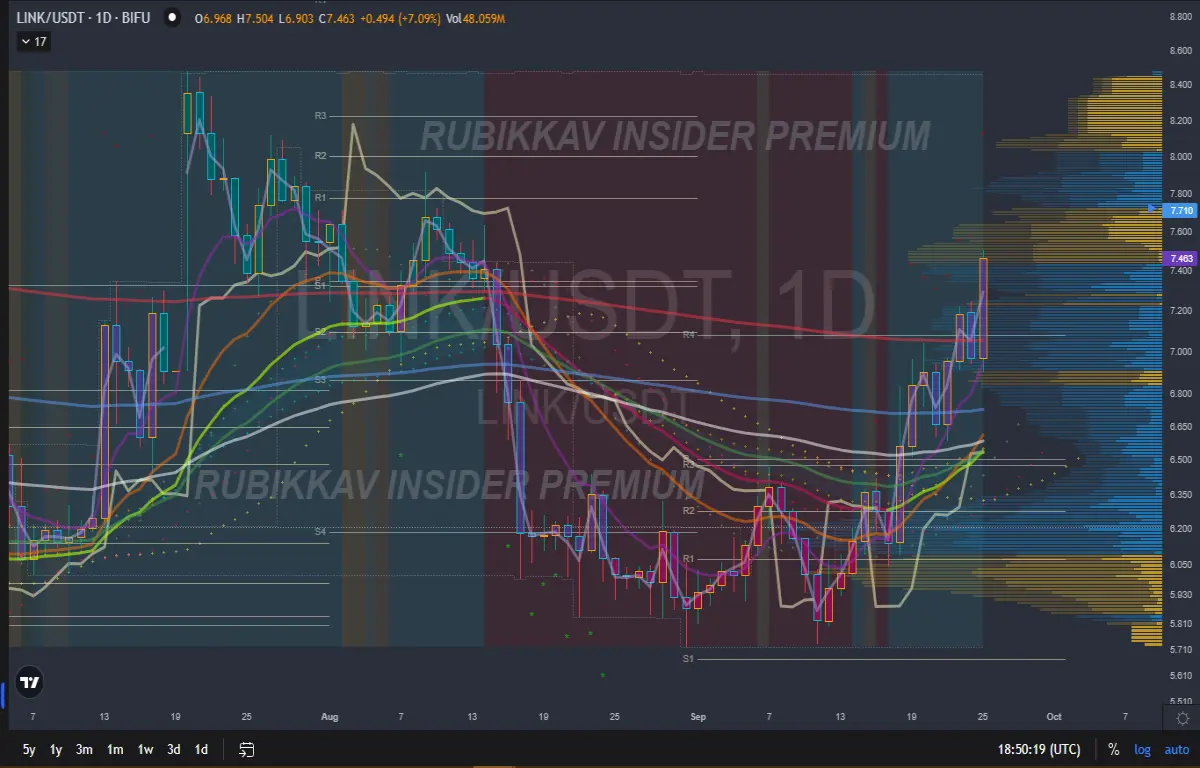
Task: Click the Aug label on time axis
Action: 331,717
